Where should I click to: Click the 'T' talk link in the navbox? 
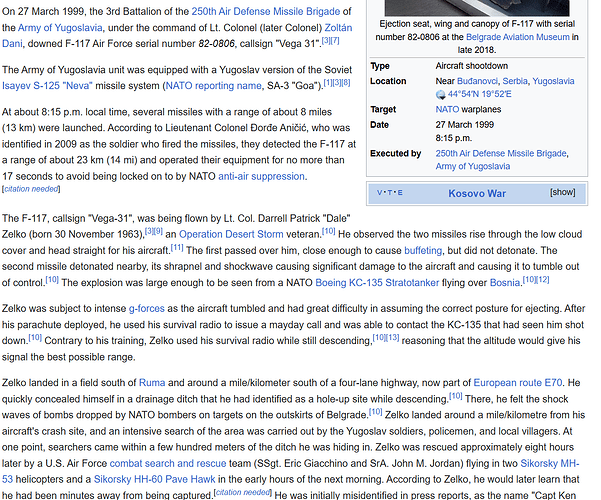coord(390,192)
